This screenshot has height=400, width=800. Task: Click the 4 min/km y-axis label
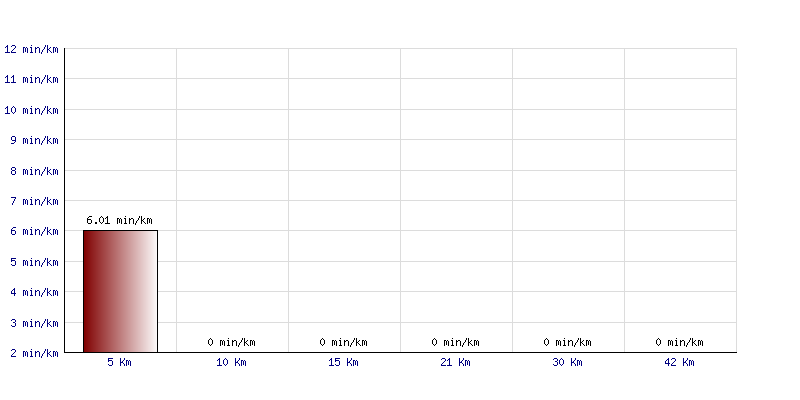34,292
